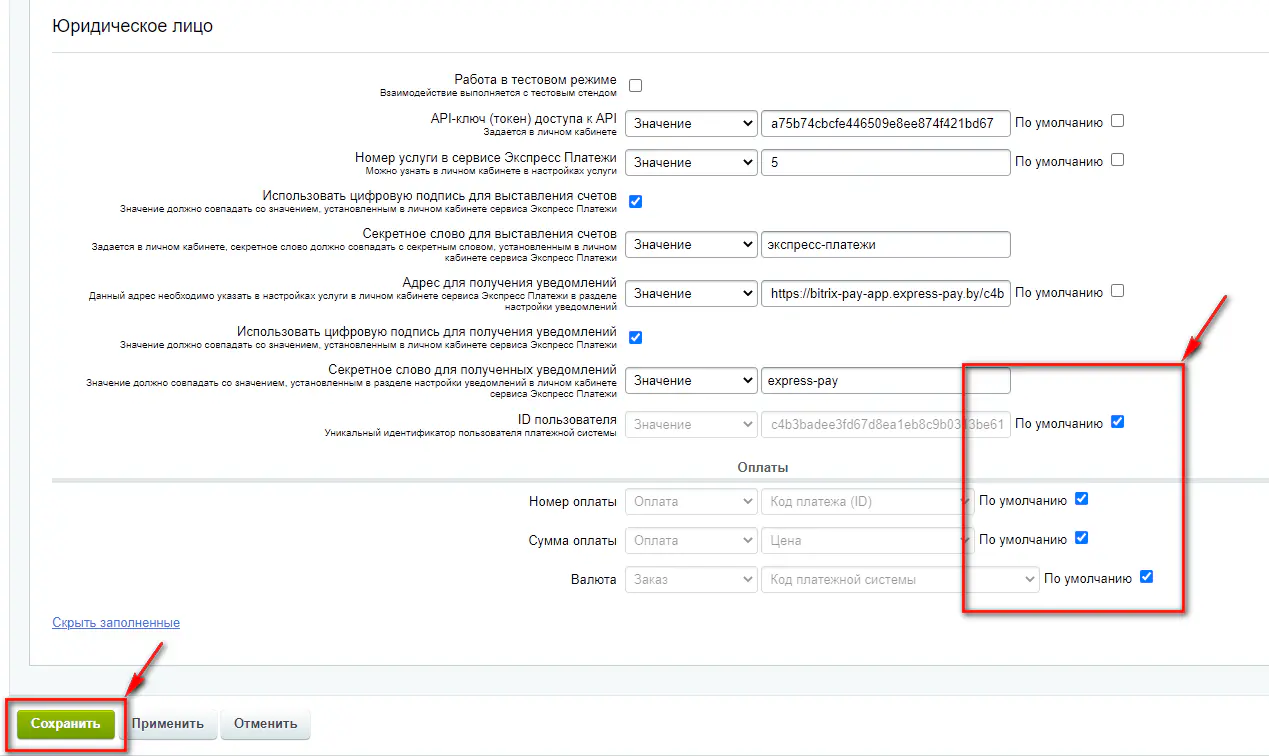1269x756 pixels.
Task: Toggle default checkbox for service number
Action: point(1118,160)
